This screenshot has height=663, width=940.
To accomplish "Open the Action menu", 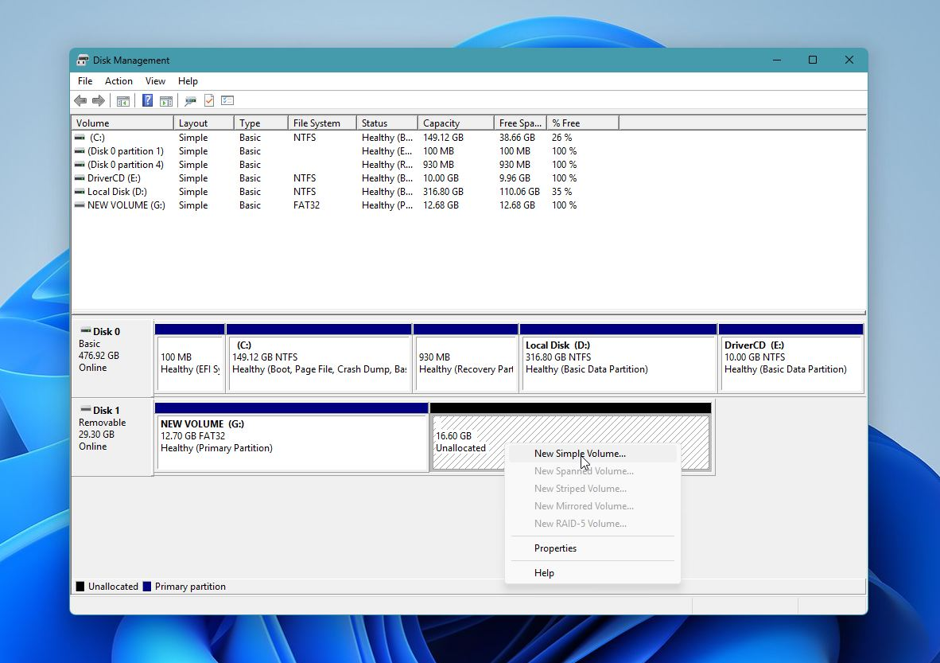I will 119,81.
